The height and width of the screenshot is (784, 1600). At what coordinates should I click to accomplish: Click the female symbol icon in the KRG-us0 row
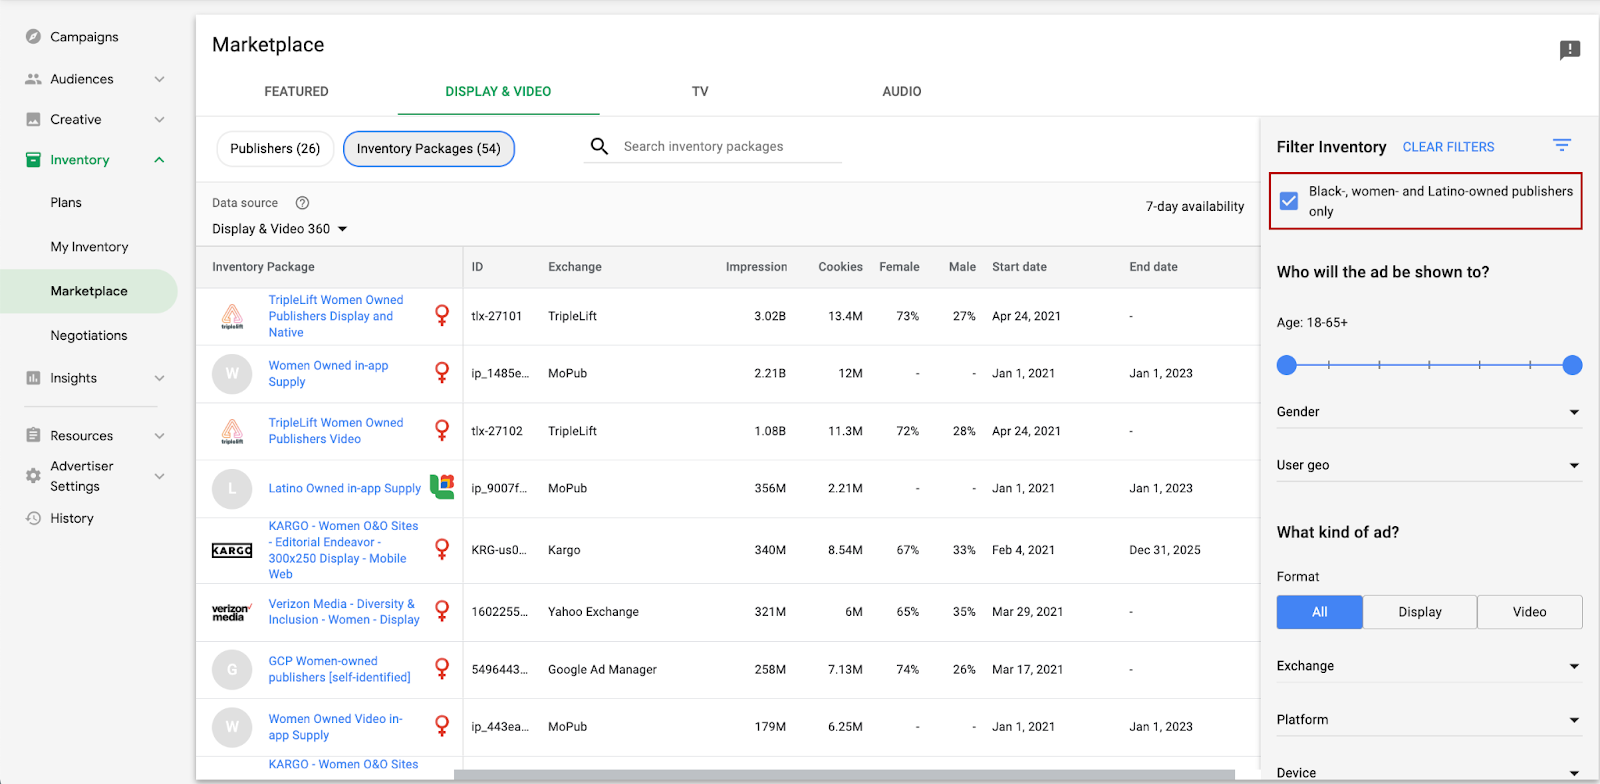click(x=442, y=550)
